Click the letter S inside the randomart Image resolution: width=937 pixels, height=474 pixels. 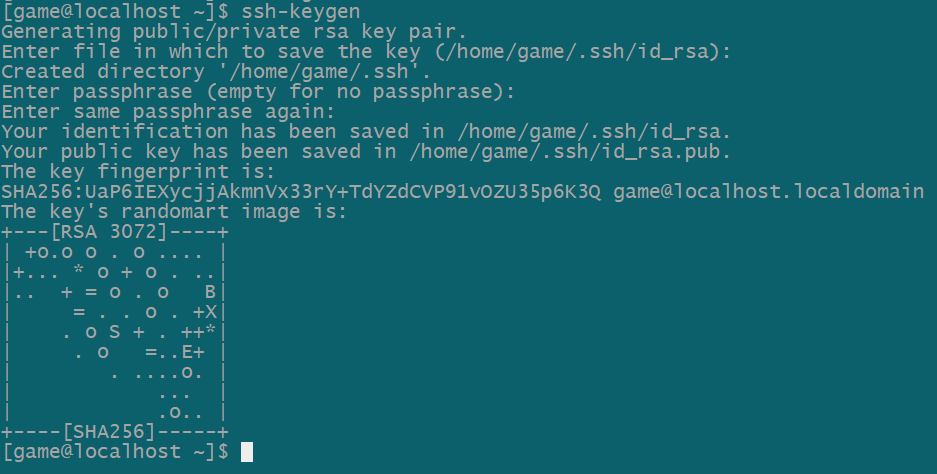tap(114, 332)
